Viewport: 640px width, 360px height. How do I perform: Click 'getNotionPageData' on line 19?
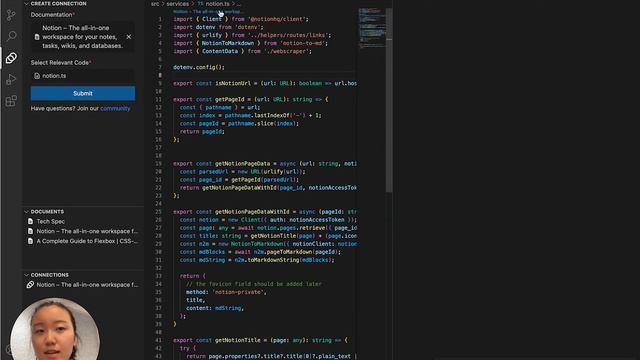pyautogui.click(x=242, y=164)
